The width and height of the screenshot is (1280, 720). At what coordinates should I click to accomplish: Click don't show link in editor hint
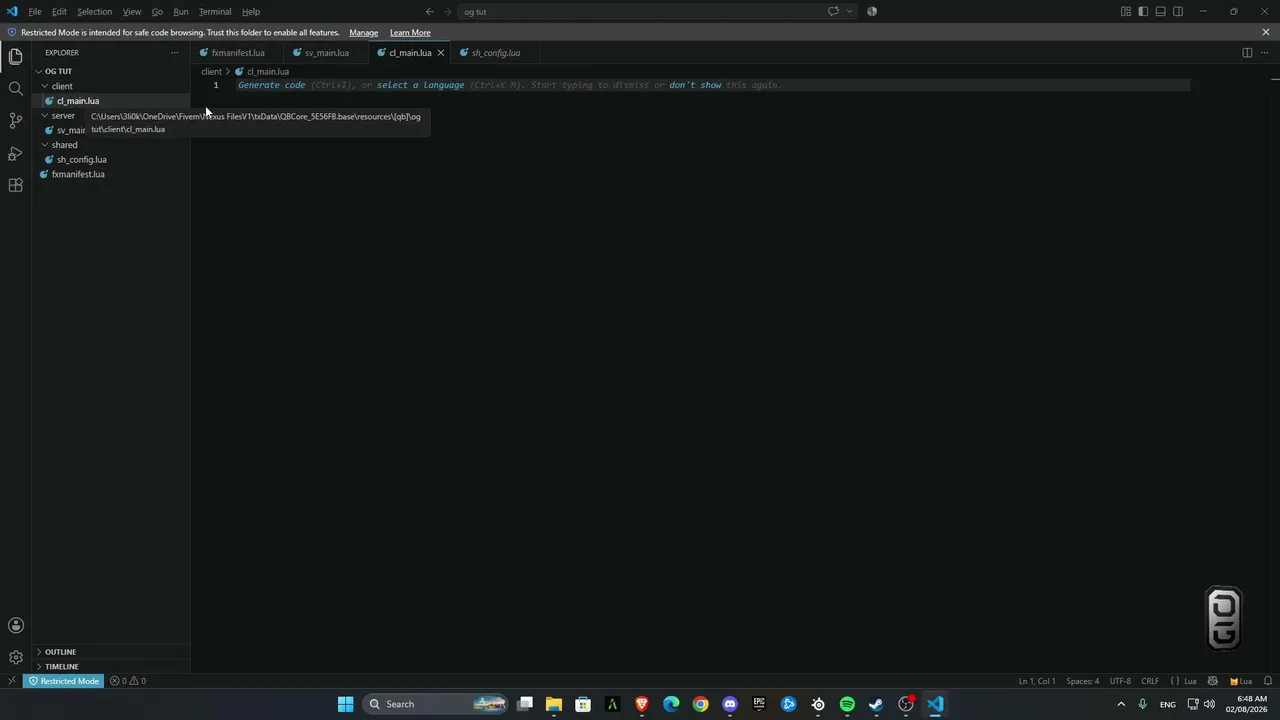click(695, 85)
